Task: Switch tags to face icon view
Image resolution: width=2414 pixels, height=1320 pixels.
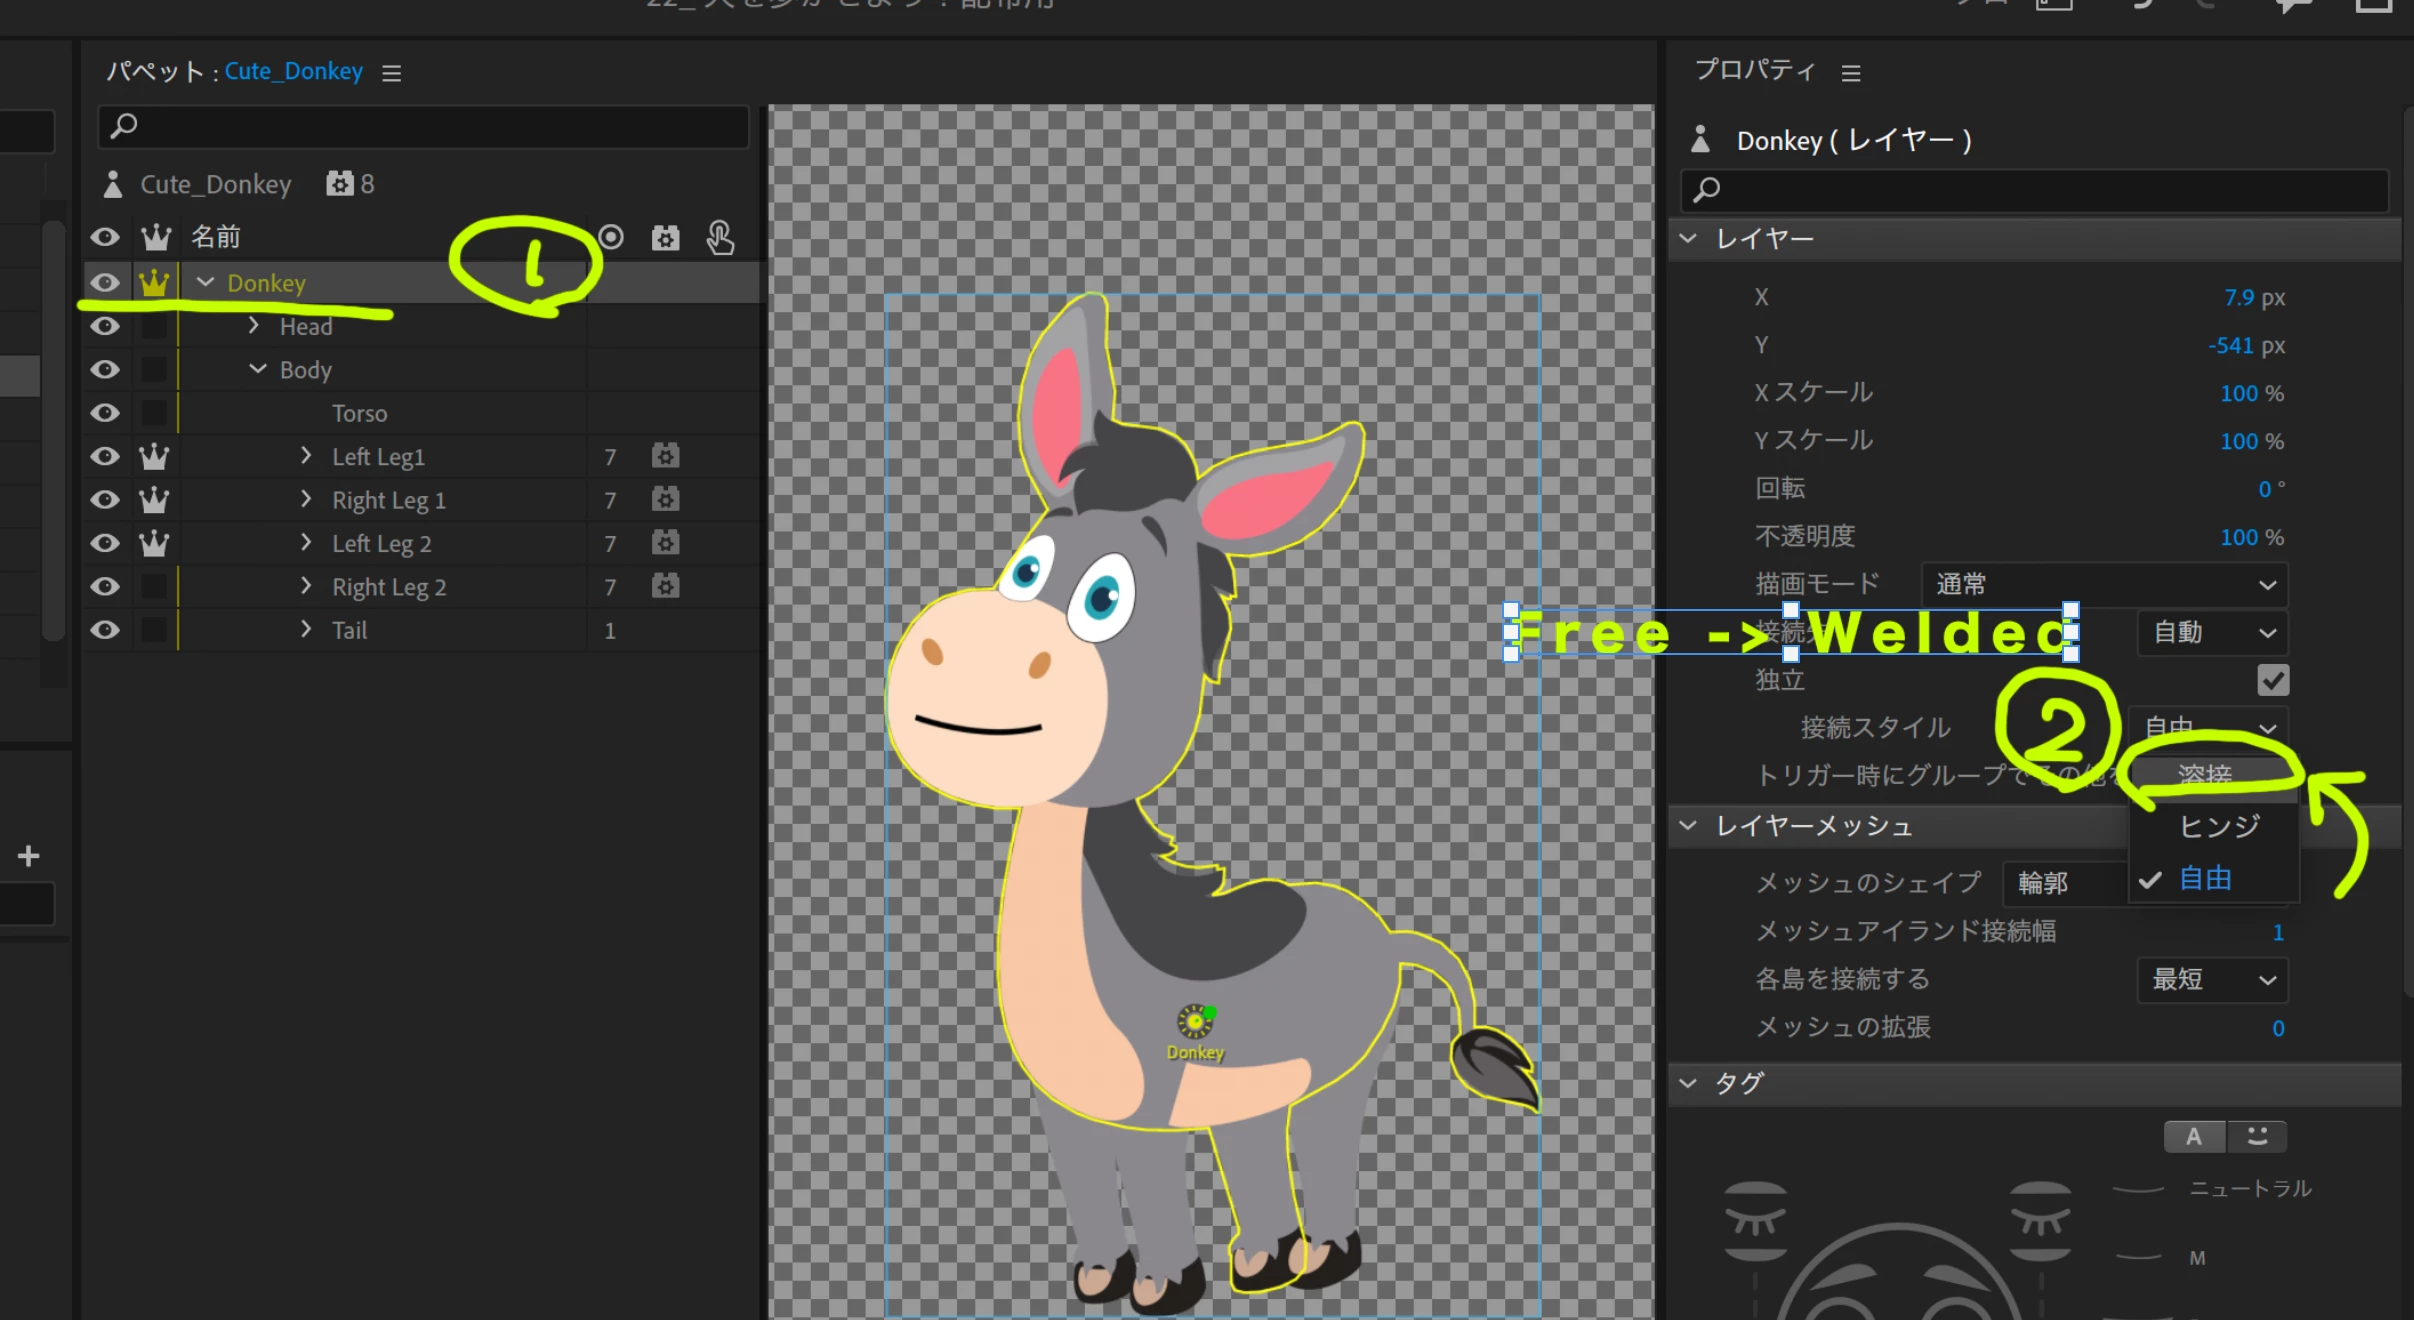Action: tap(2257, 1137)
